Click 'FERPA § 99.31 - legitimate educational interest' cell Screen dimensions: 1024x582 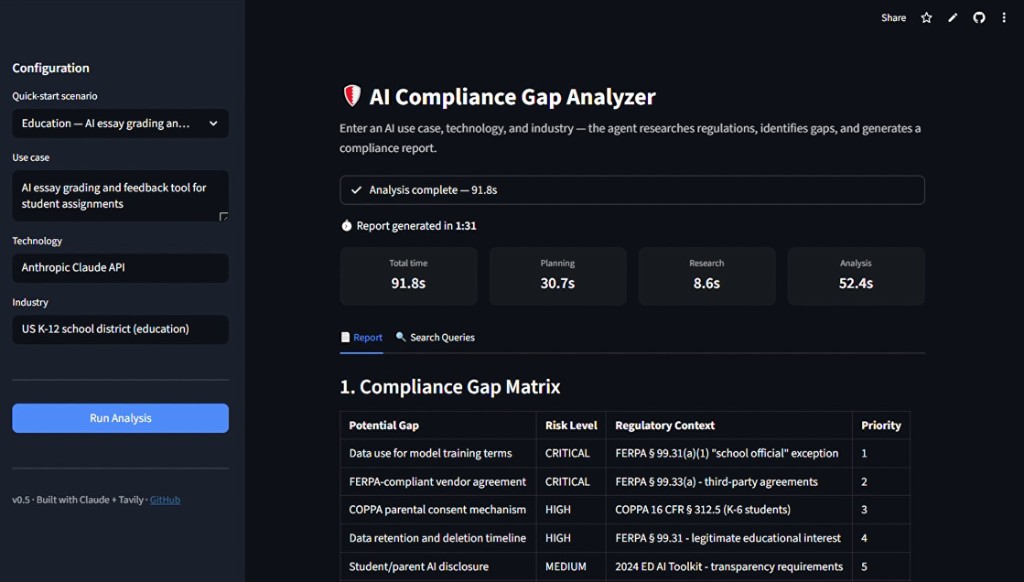pos(729,538)
